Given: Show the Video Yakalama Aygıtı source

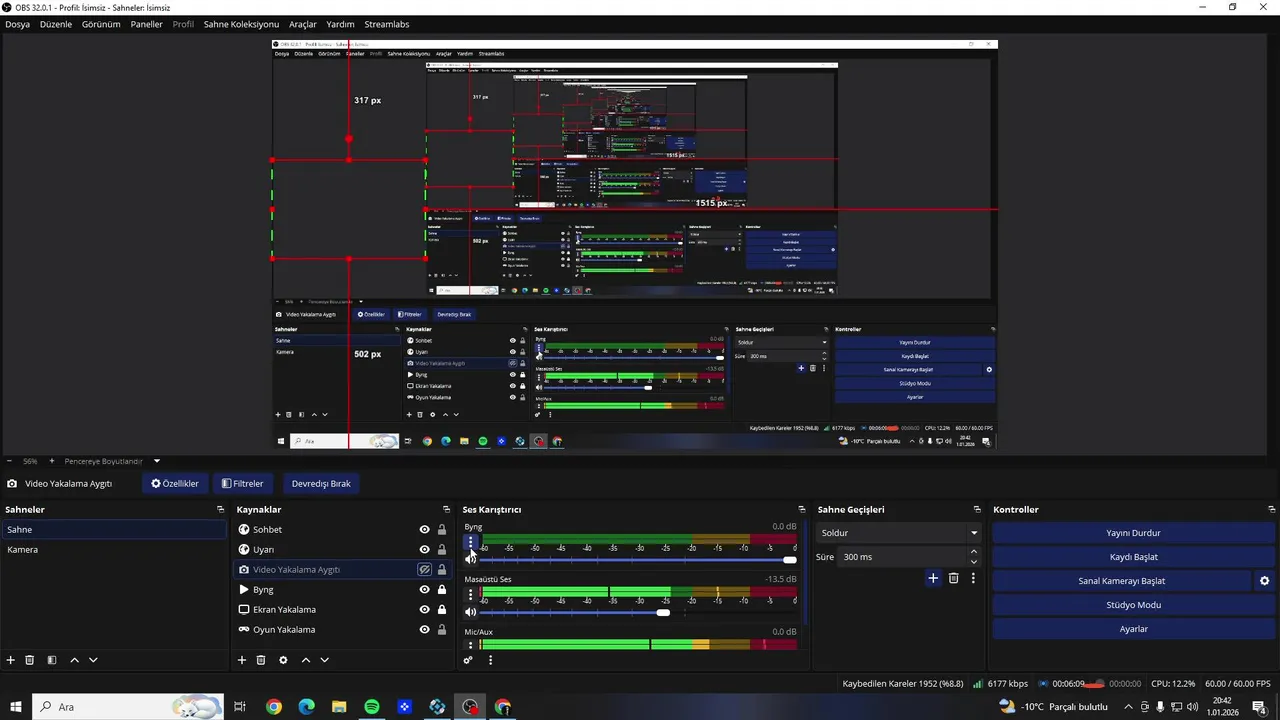Looking at the screenshot, I should tap(424, 570).
